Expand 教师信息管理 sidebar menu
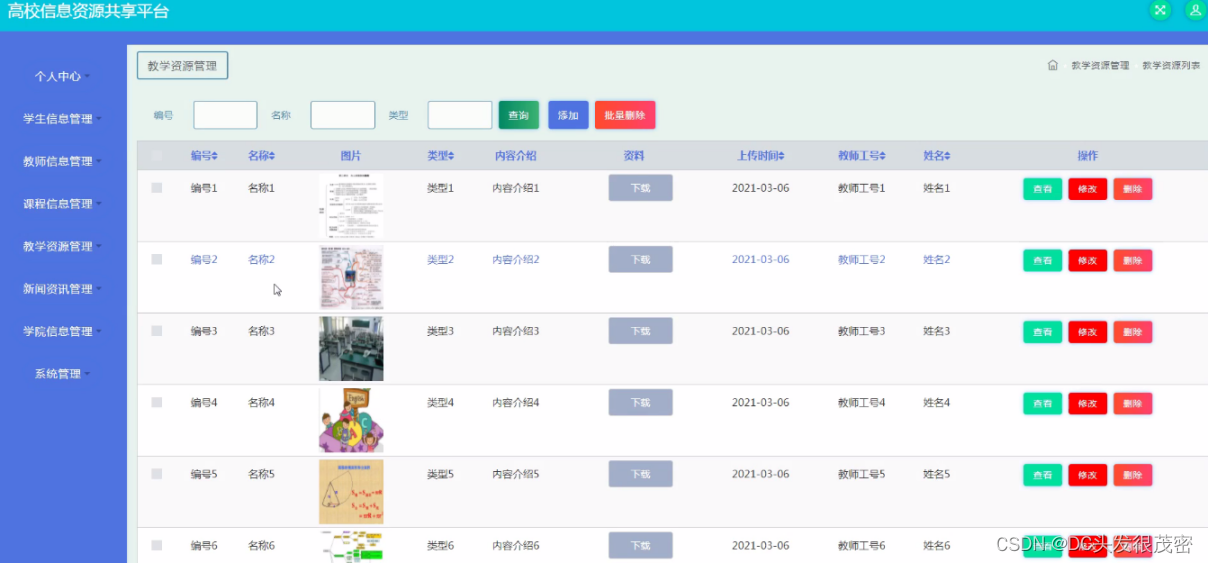Image resolution: width=1208 pixels, height=563 pixels. pos(63,161)
